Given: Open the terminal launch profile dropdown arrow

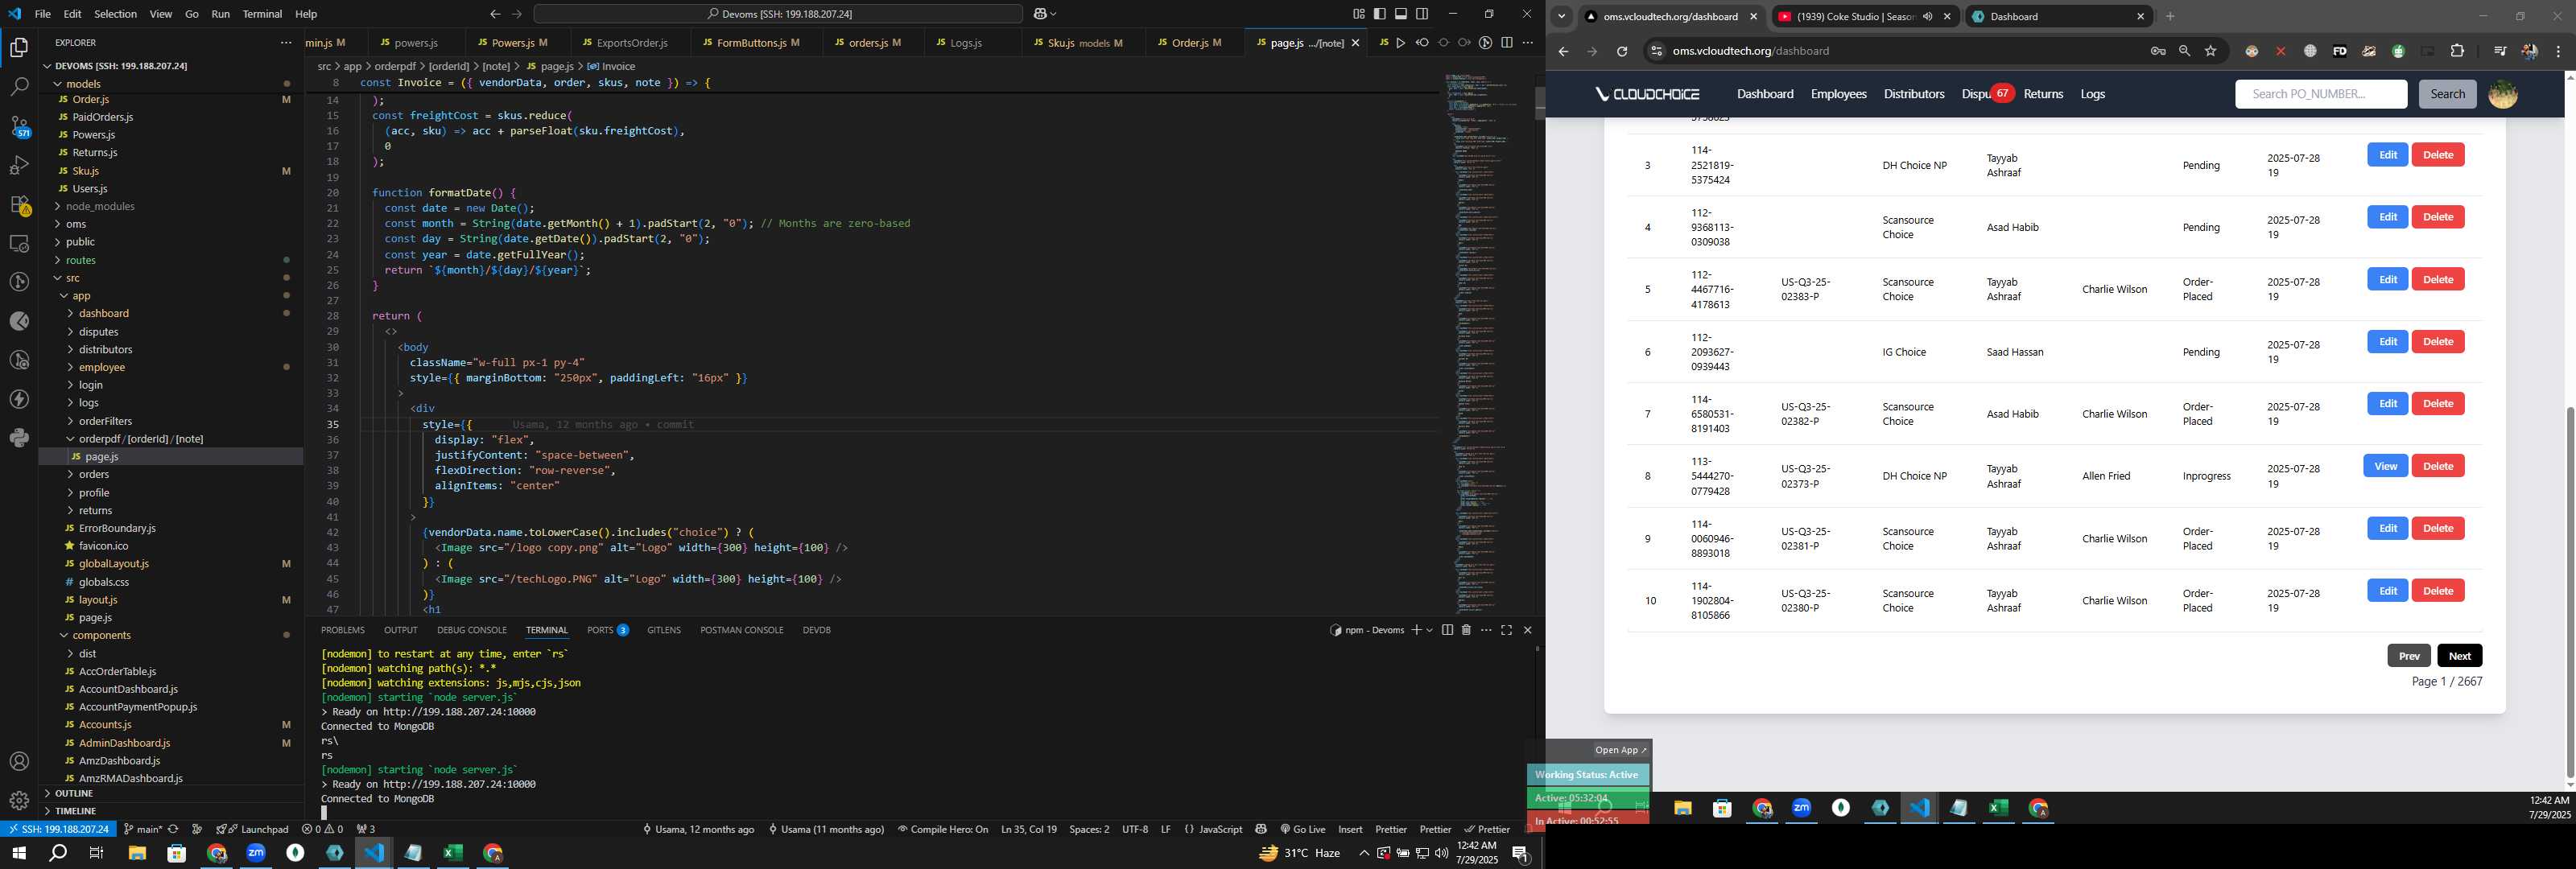Looking at the screenshot, I should coord(1429,630).
